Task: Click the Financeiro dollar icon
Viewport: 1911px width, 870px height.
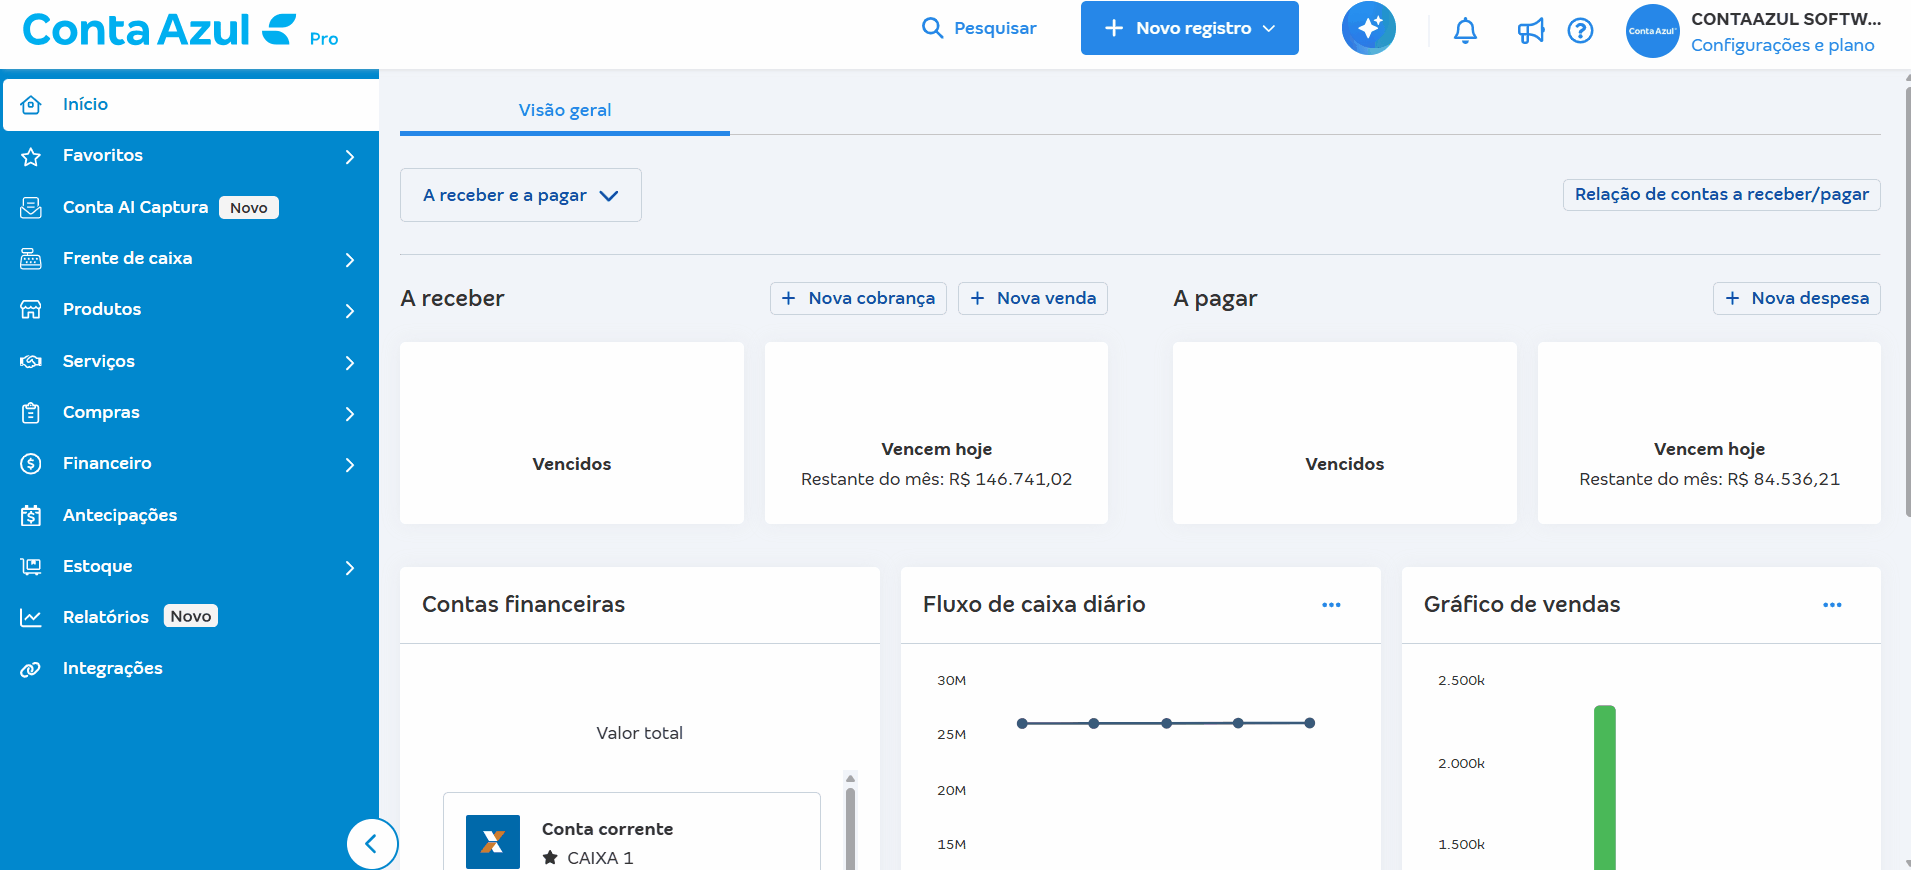Action: [x=31, y=464]
